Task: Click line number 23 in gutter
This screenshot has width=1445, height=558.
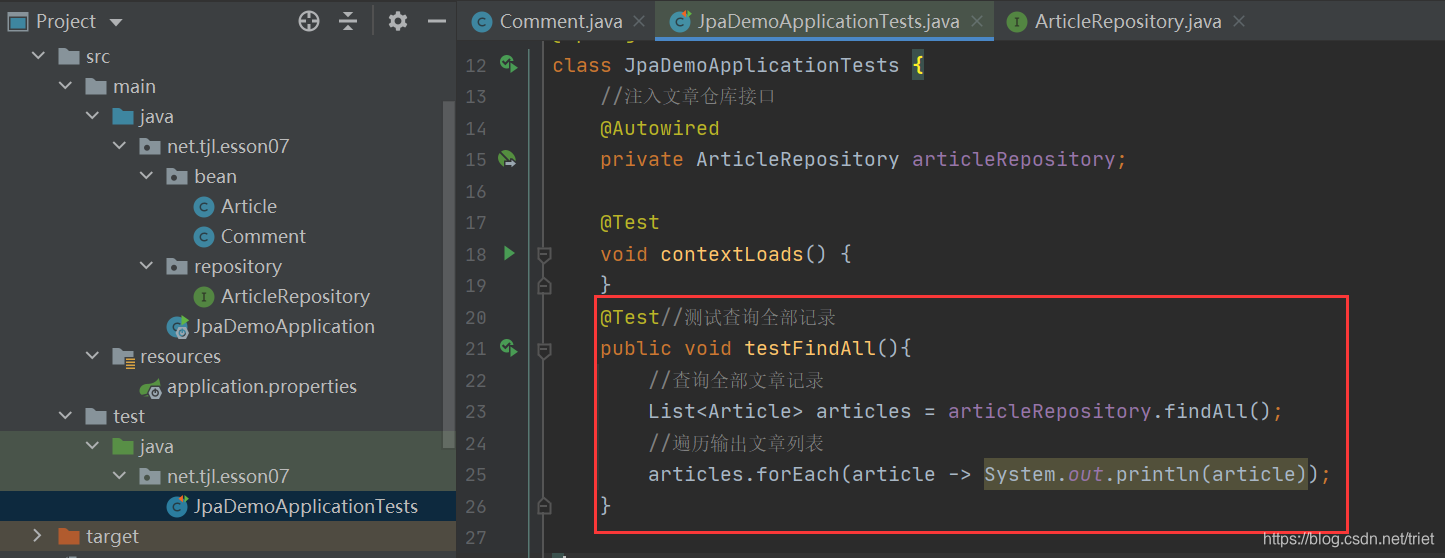Action: tap(476, 411)
